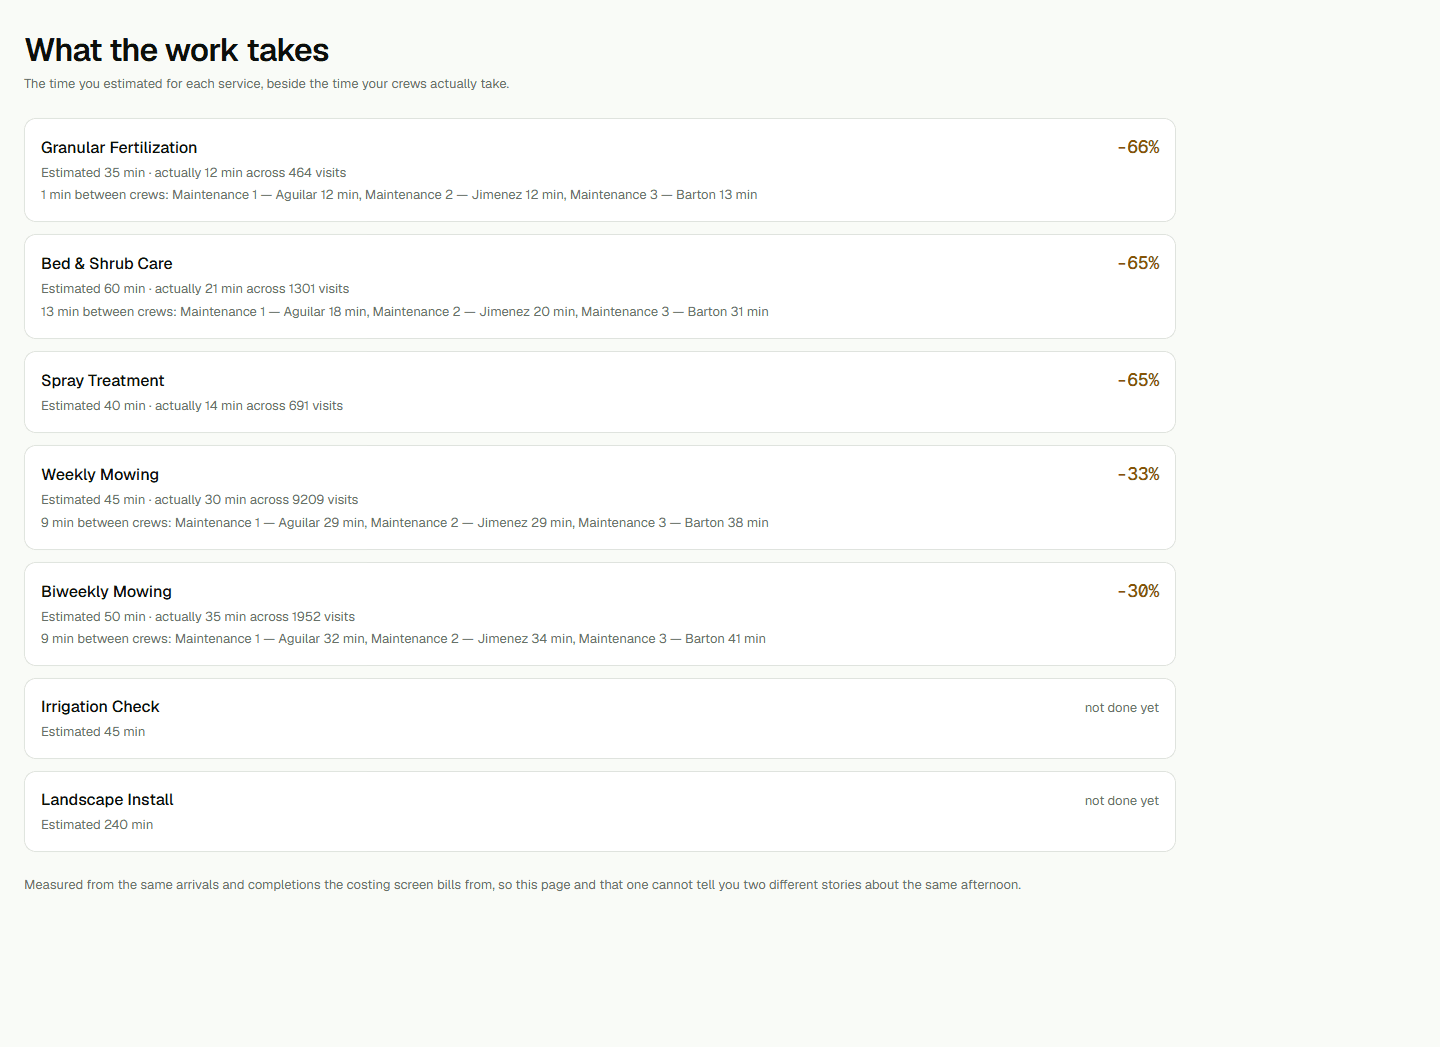Click the -30% variance for Biweekly Mowing
This screenshot has width=1440, height=1047.
(1138, 591)
